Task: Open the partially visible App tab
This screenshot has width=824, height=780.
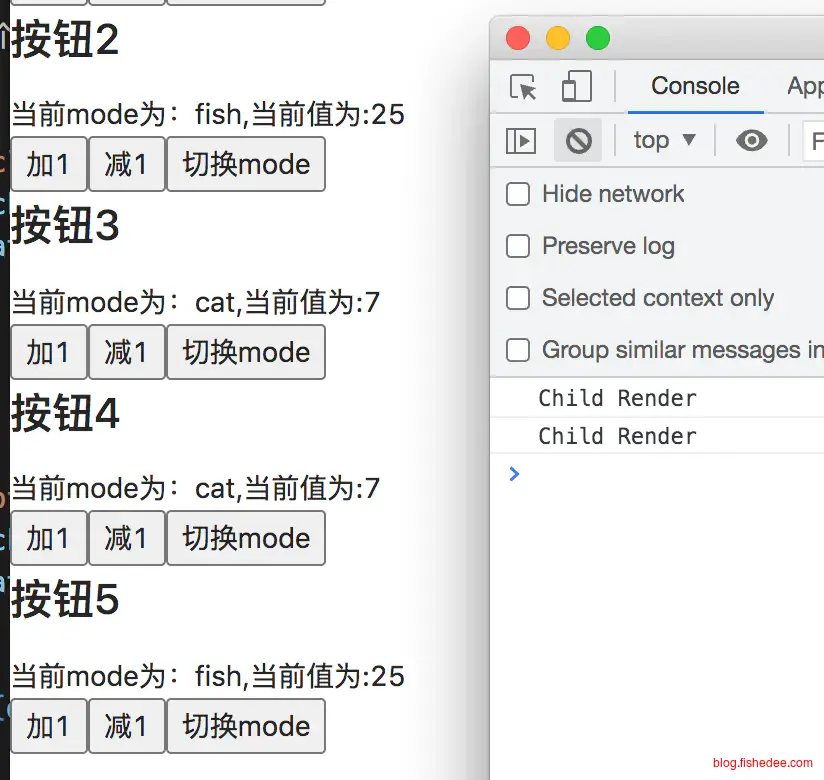Action: pos(805,86)
